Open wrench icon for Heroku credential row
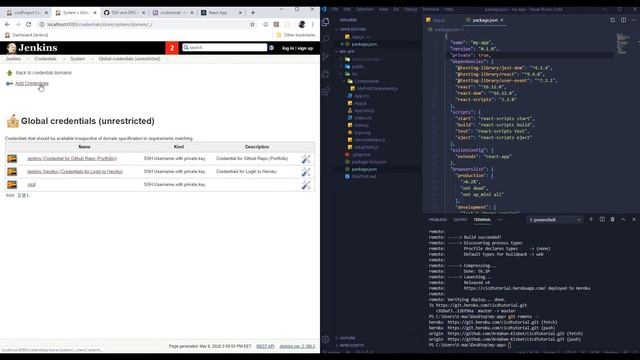Viewport: 640px width, 360px height. click(306, 172)
